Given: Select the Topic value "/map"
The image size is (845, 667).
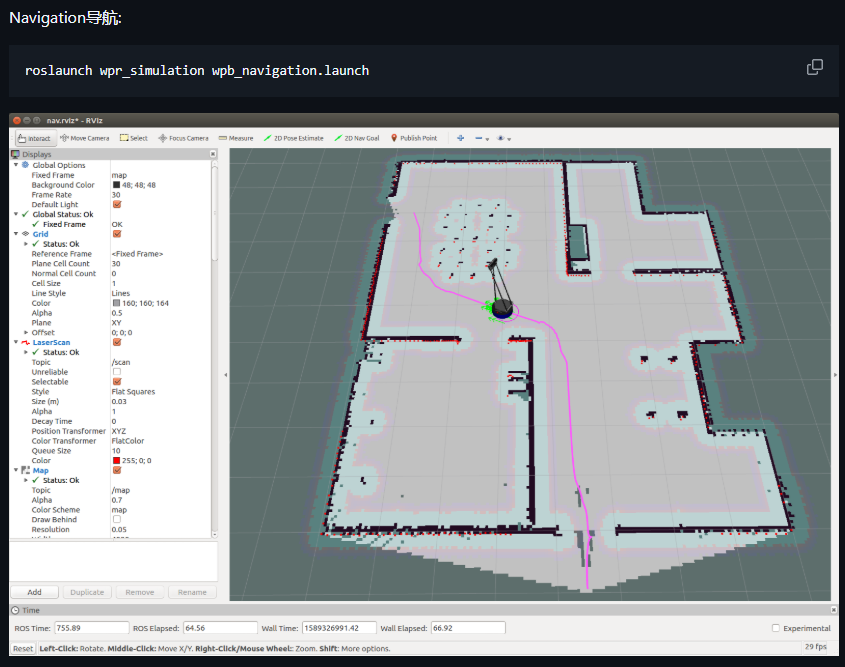Looking at the screenshot, I should click(x=121, y=490).
